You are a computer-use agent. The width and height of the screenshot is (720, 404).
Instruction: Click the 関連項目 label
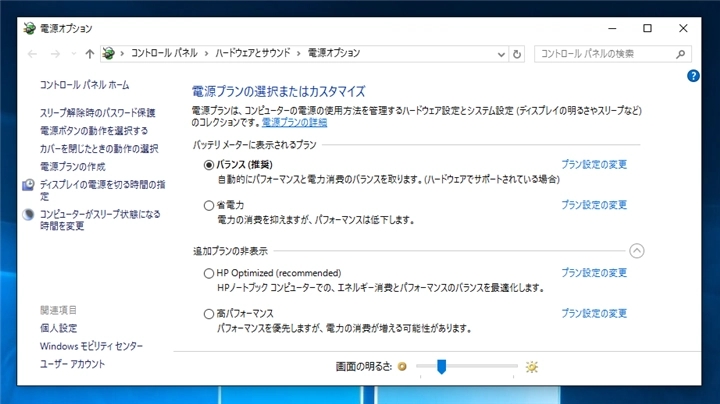point(58,310)
